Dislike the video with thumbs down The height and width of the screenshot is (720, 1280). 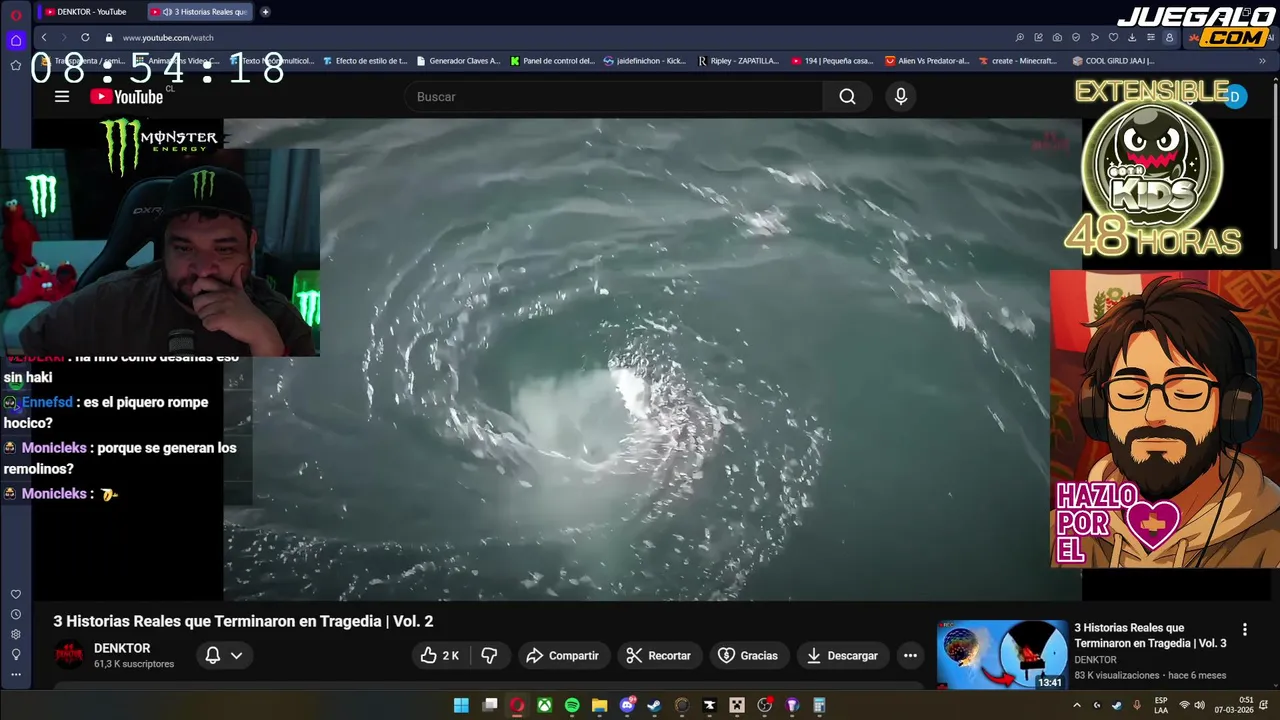[489, 656]
